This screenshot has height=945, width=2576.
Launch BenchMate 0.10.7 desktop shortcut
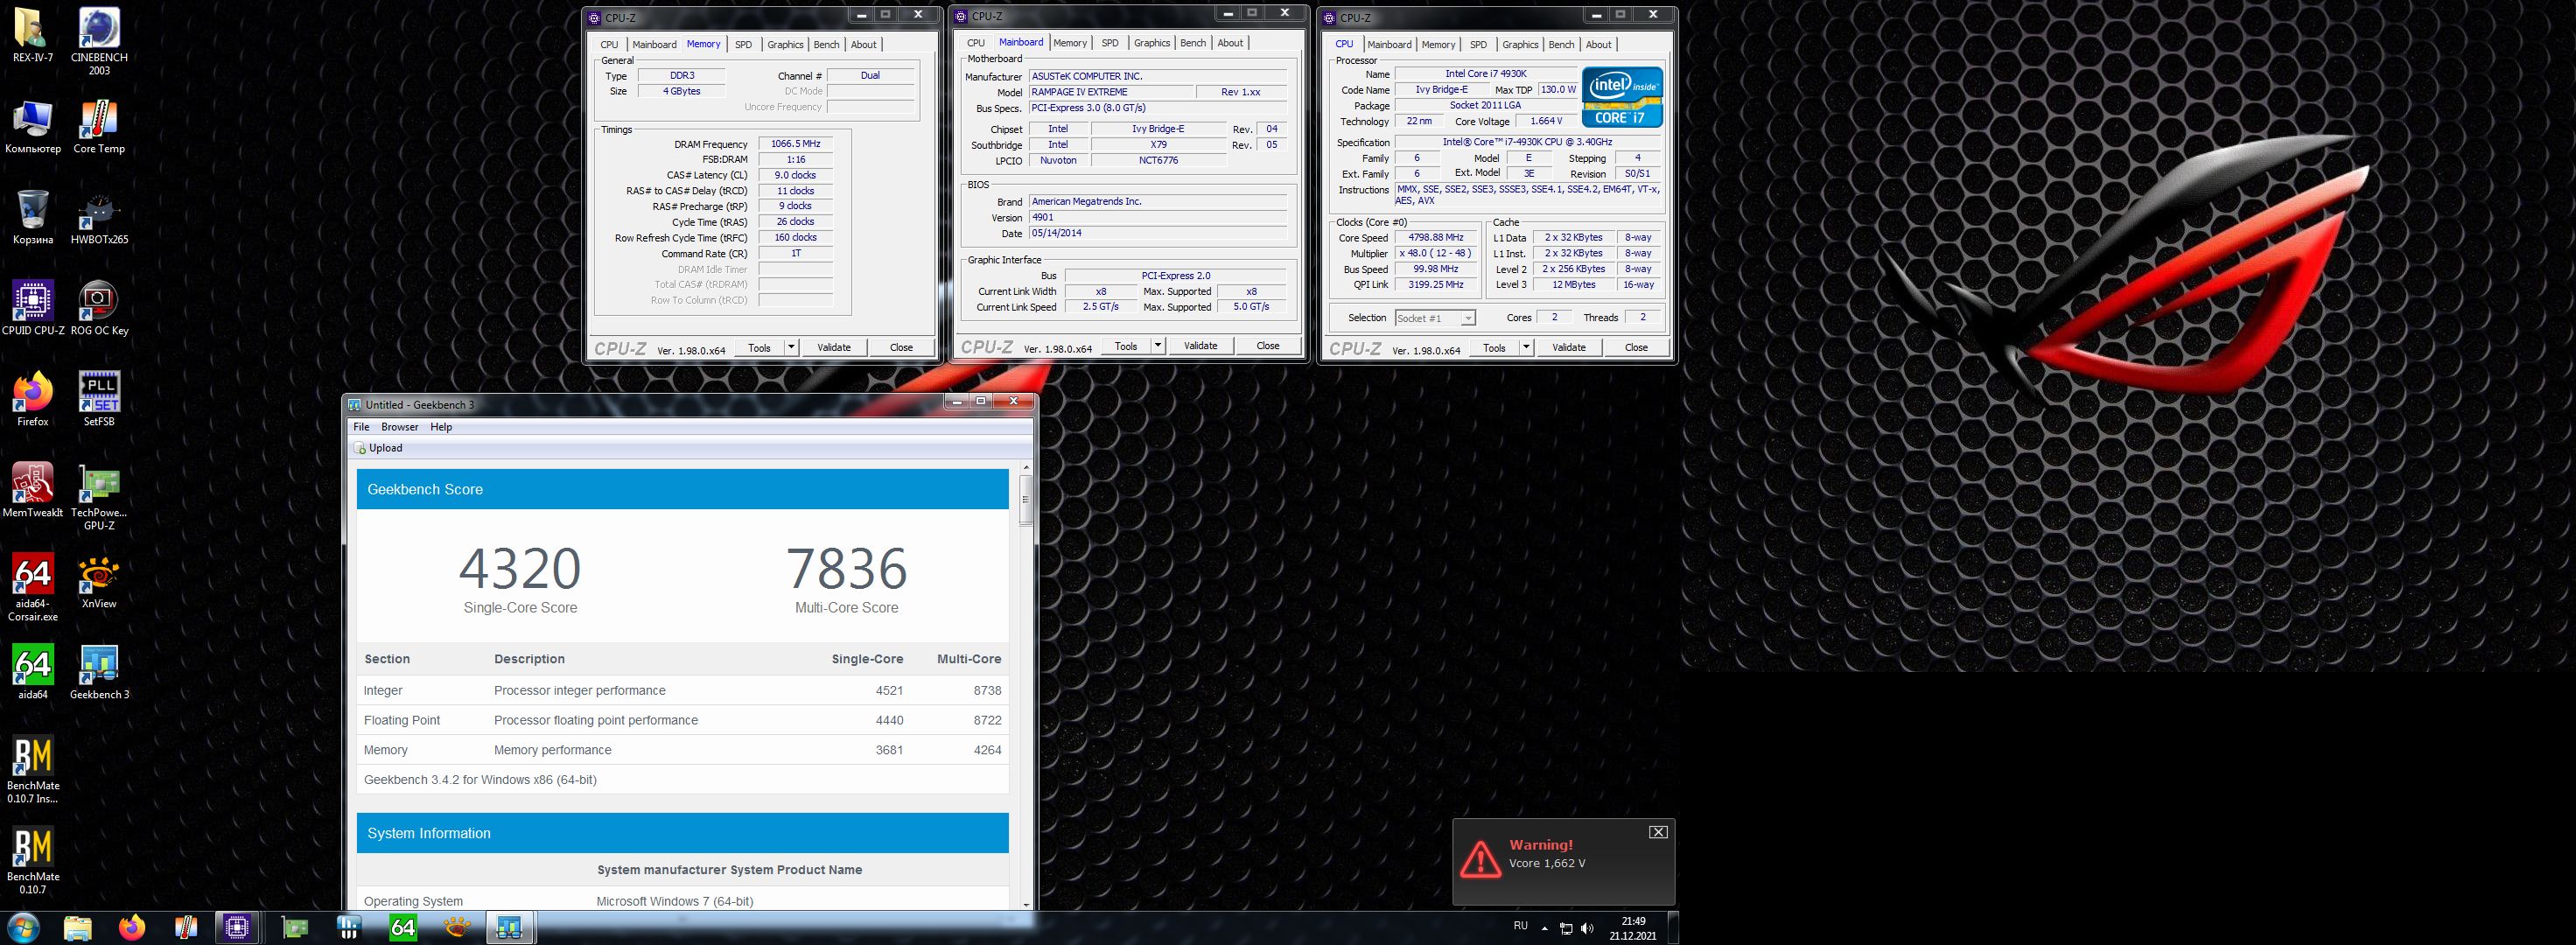tap(33, 861)
